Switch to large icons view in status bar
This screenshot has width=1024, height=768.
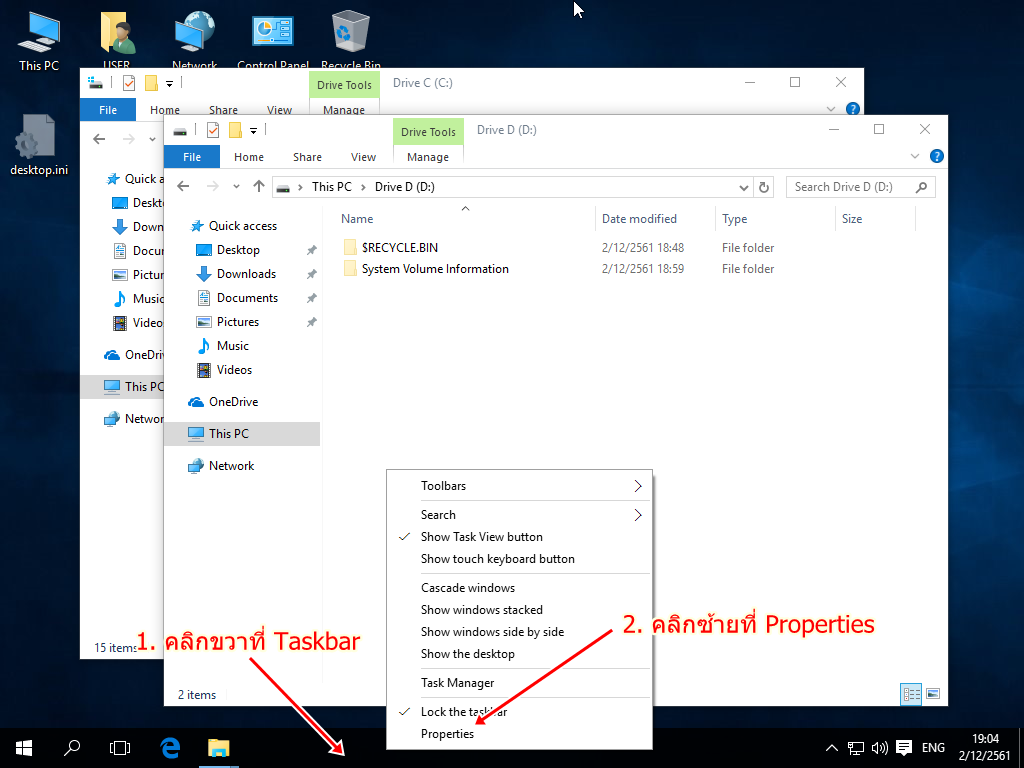[x=933, y=694]
